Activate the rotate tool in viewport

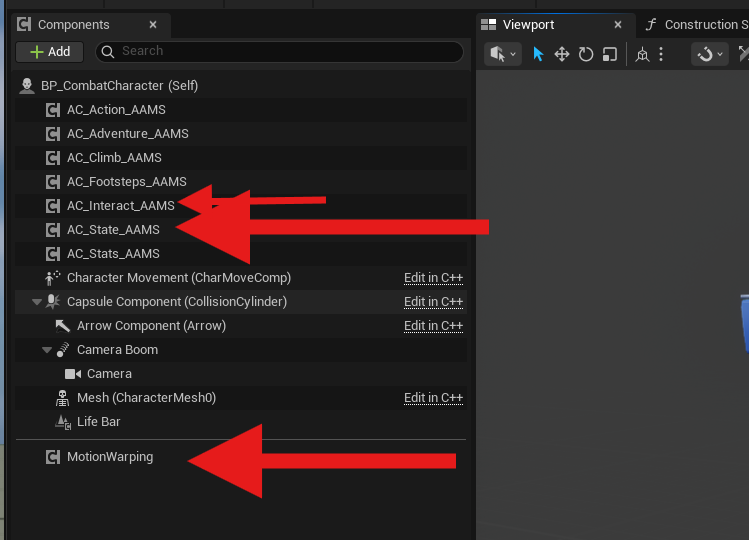coord(586,54)
